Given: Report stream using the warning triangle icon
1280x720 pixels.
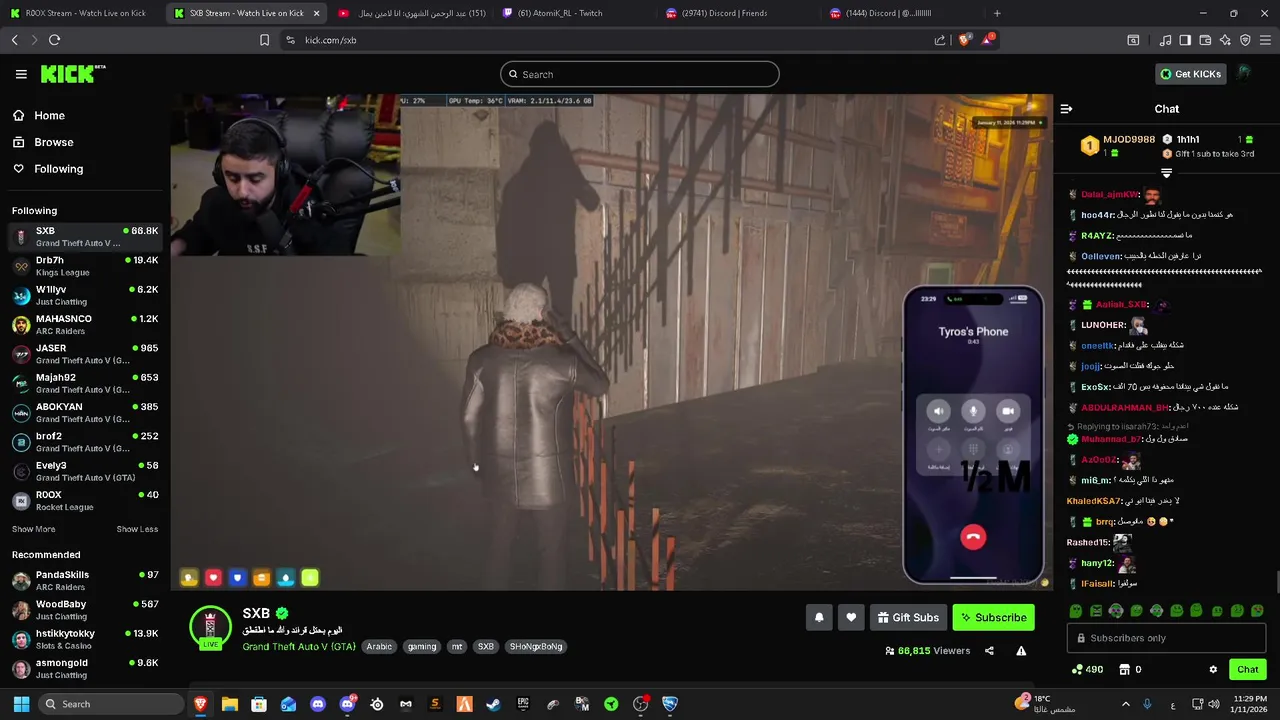Looking at the screenshot, I should tap(1021, 651).
